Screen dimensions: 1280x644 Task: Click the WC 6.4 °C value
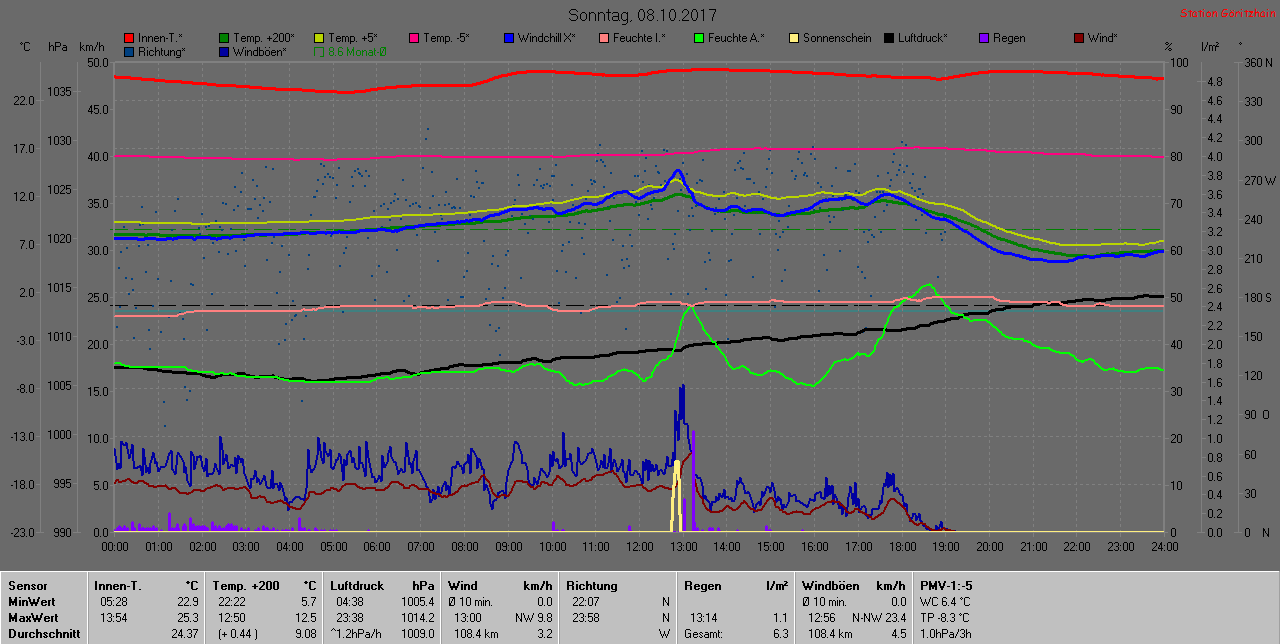(x=945, y=601)
